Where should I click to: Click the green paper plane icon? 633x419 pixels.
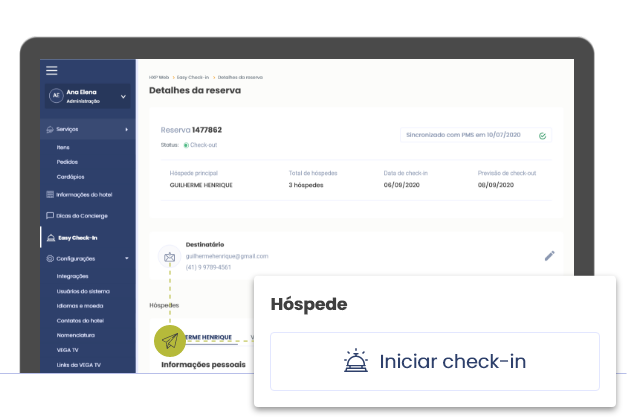click(170, 340)
